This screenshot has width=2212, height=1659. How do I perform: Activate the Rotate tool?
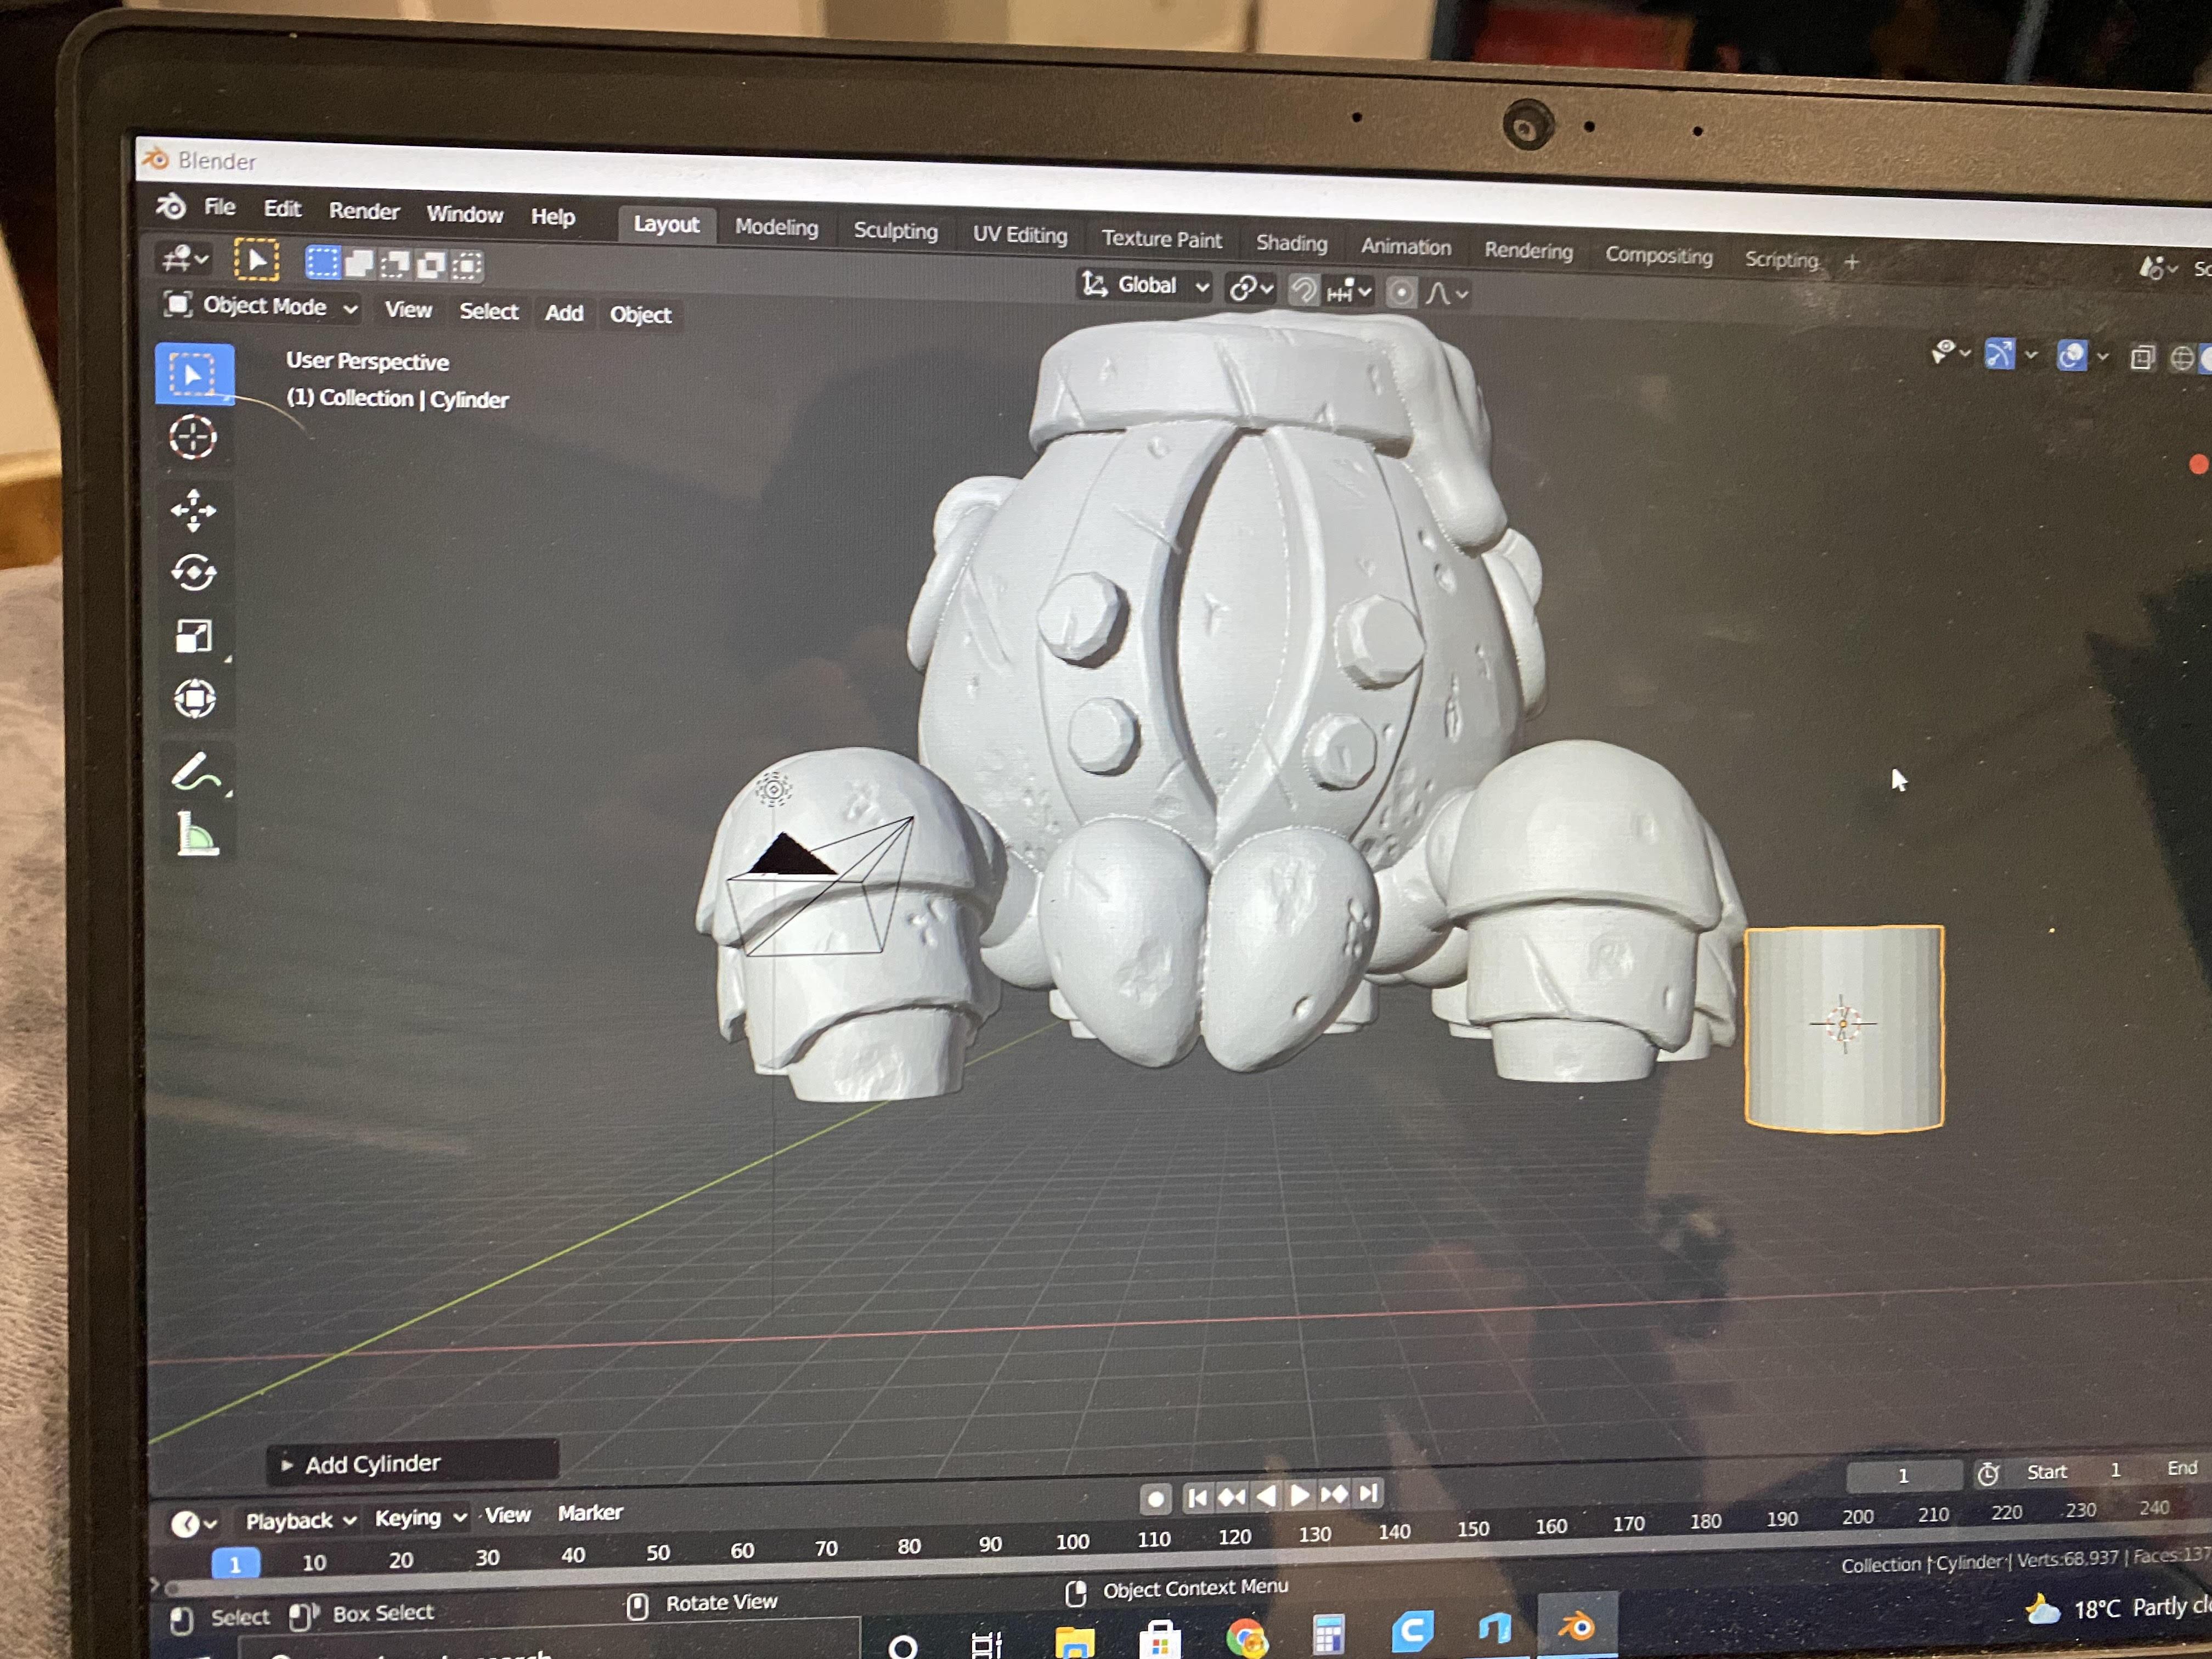[193, 573]
